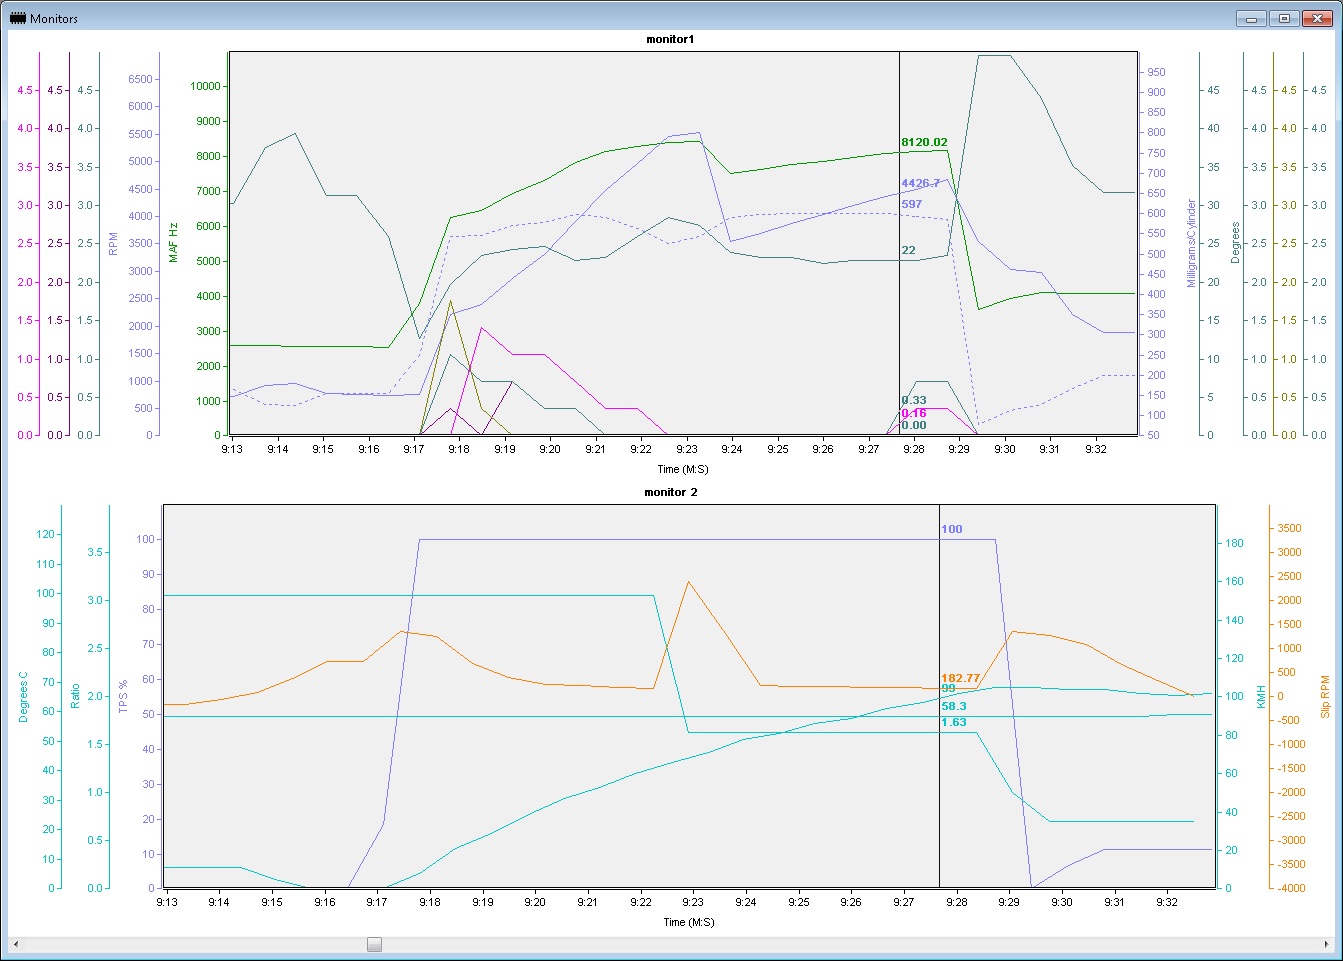Viewport: 1343px width, 961px height.
Task: Select the monitor 2 chart title
Action: (670, 492)
